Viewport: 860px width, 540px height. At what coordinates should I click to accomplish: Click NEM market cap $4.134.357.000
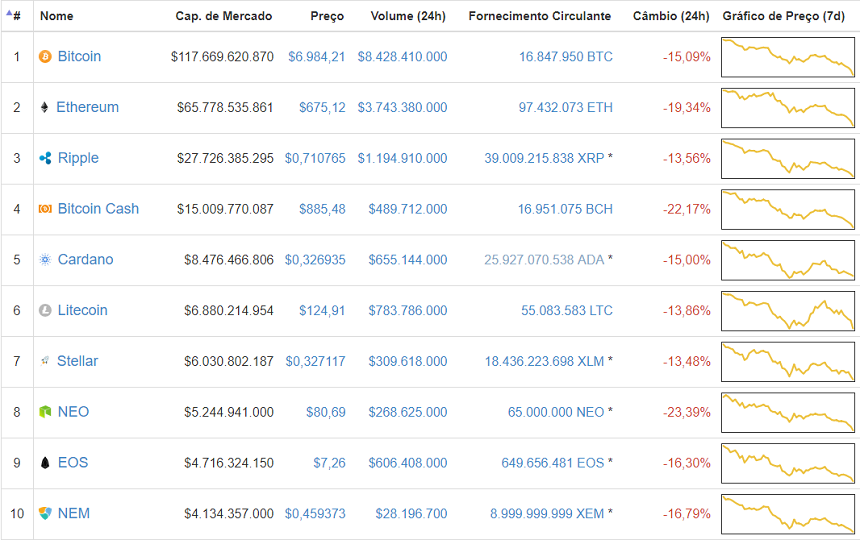[229, 514]
